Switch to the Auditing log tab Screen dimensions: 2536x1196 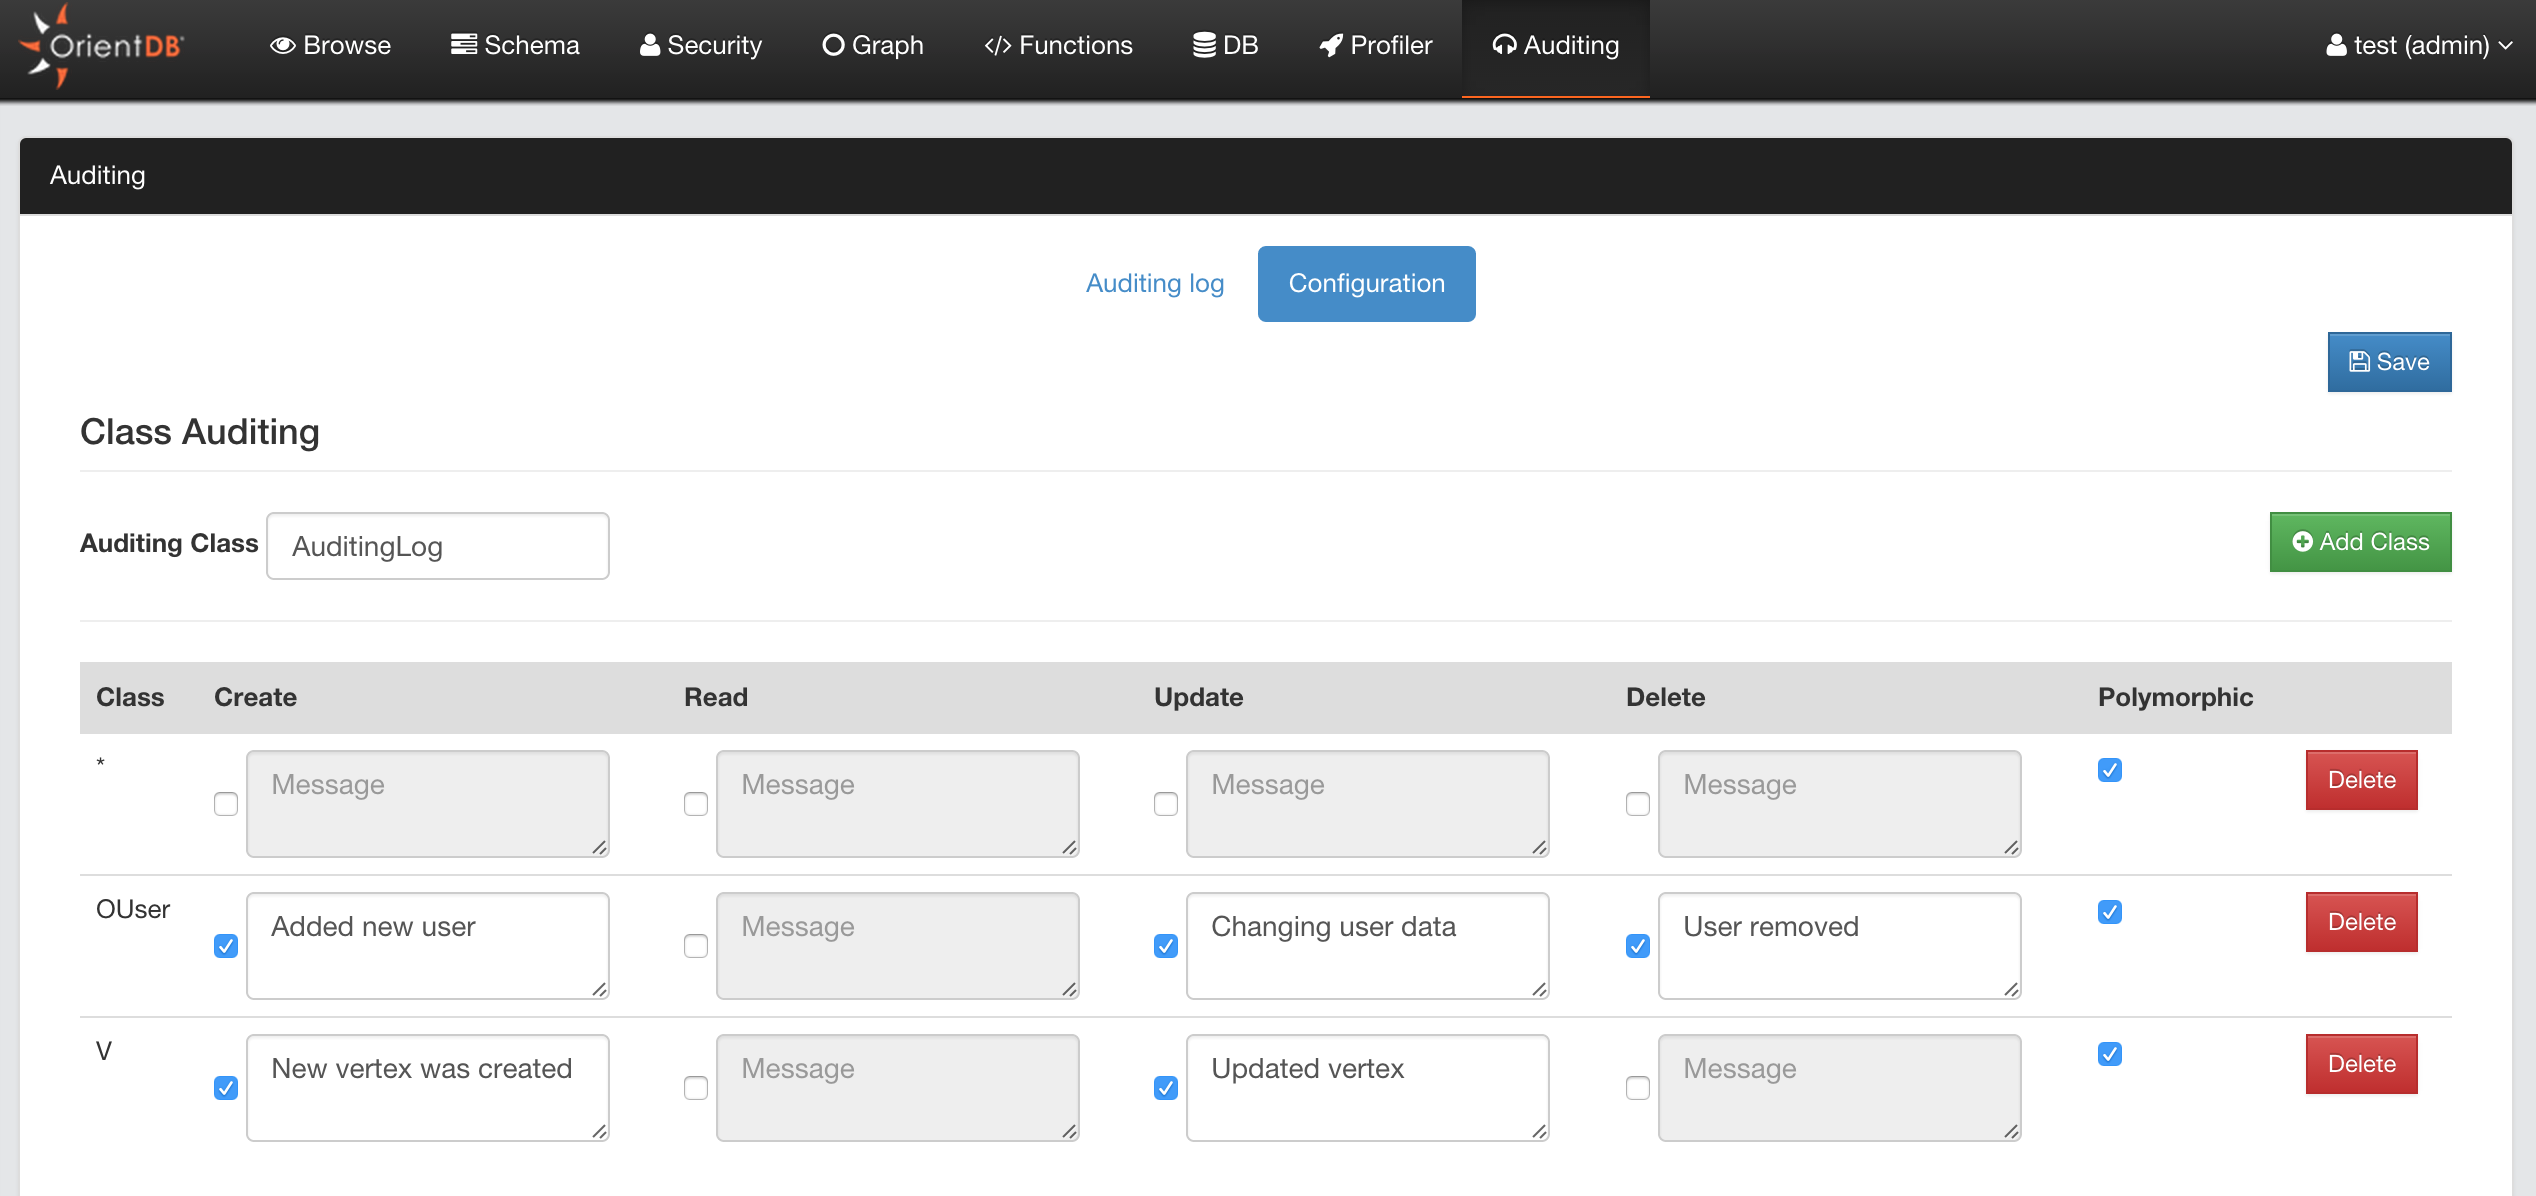[x=1155, y=283]
